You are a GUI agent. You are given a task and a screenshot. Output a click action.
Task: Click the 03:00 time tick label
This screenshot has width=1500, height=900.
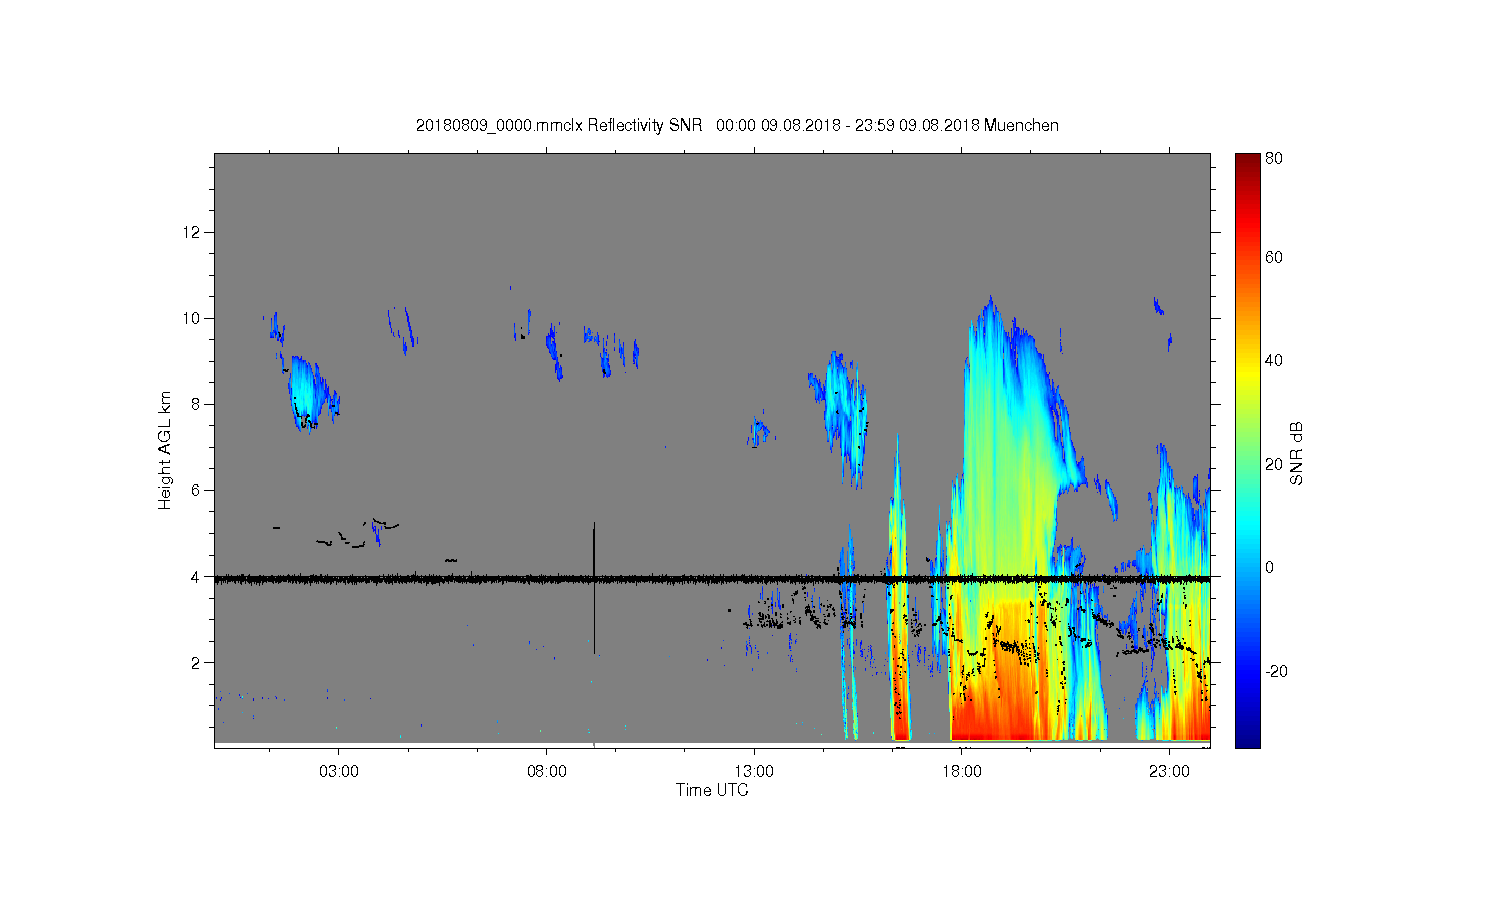coord(339,772)
